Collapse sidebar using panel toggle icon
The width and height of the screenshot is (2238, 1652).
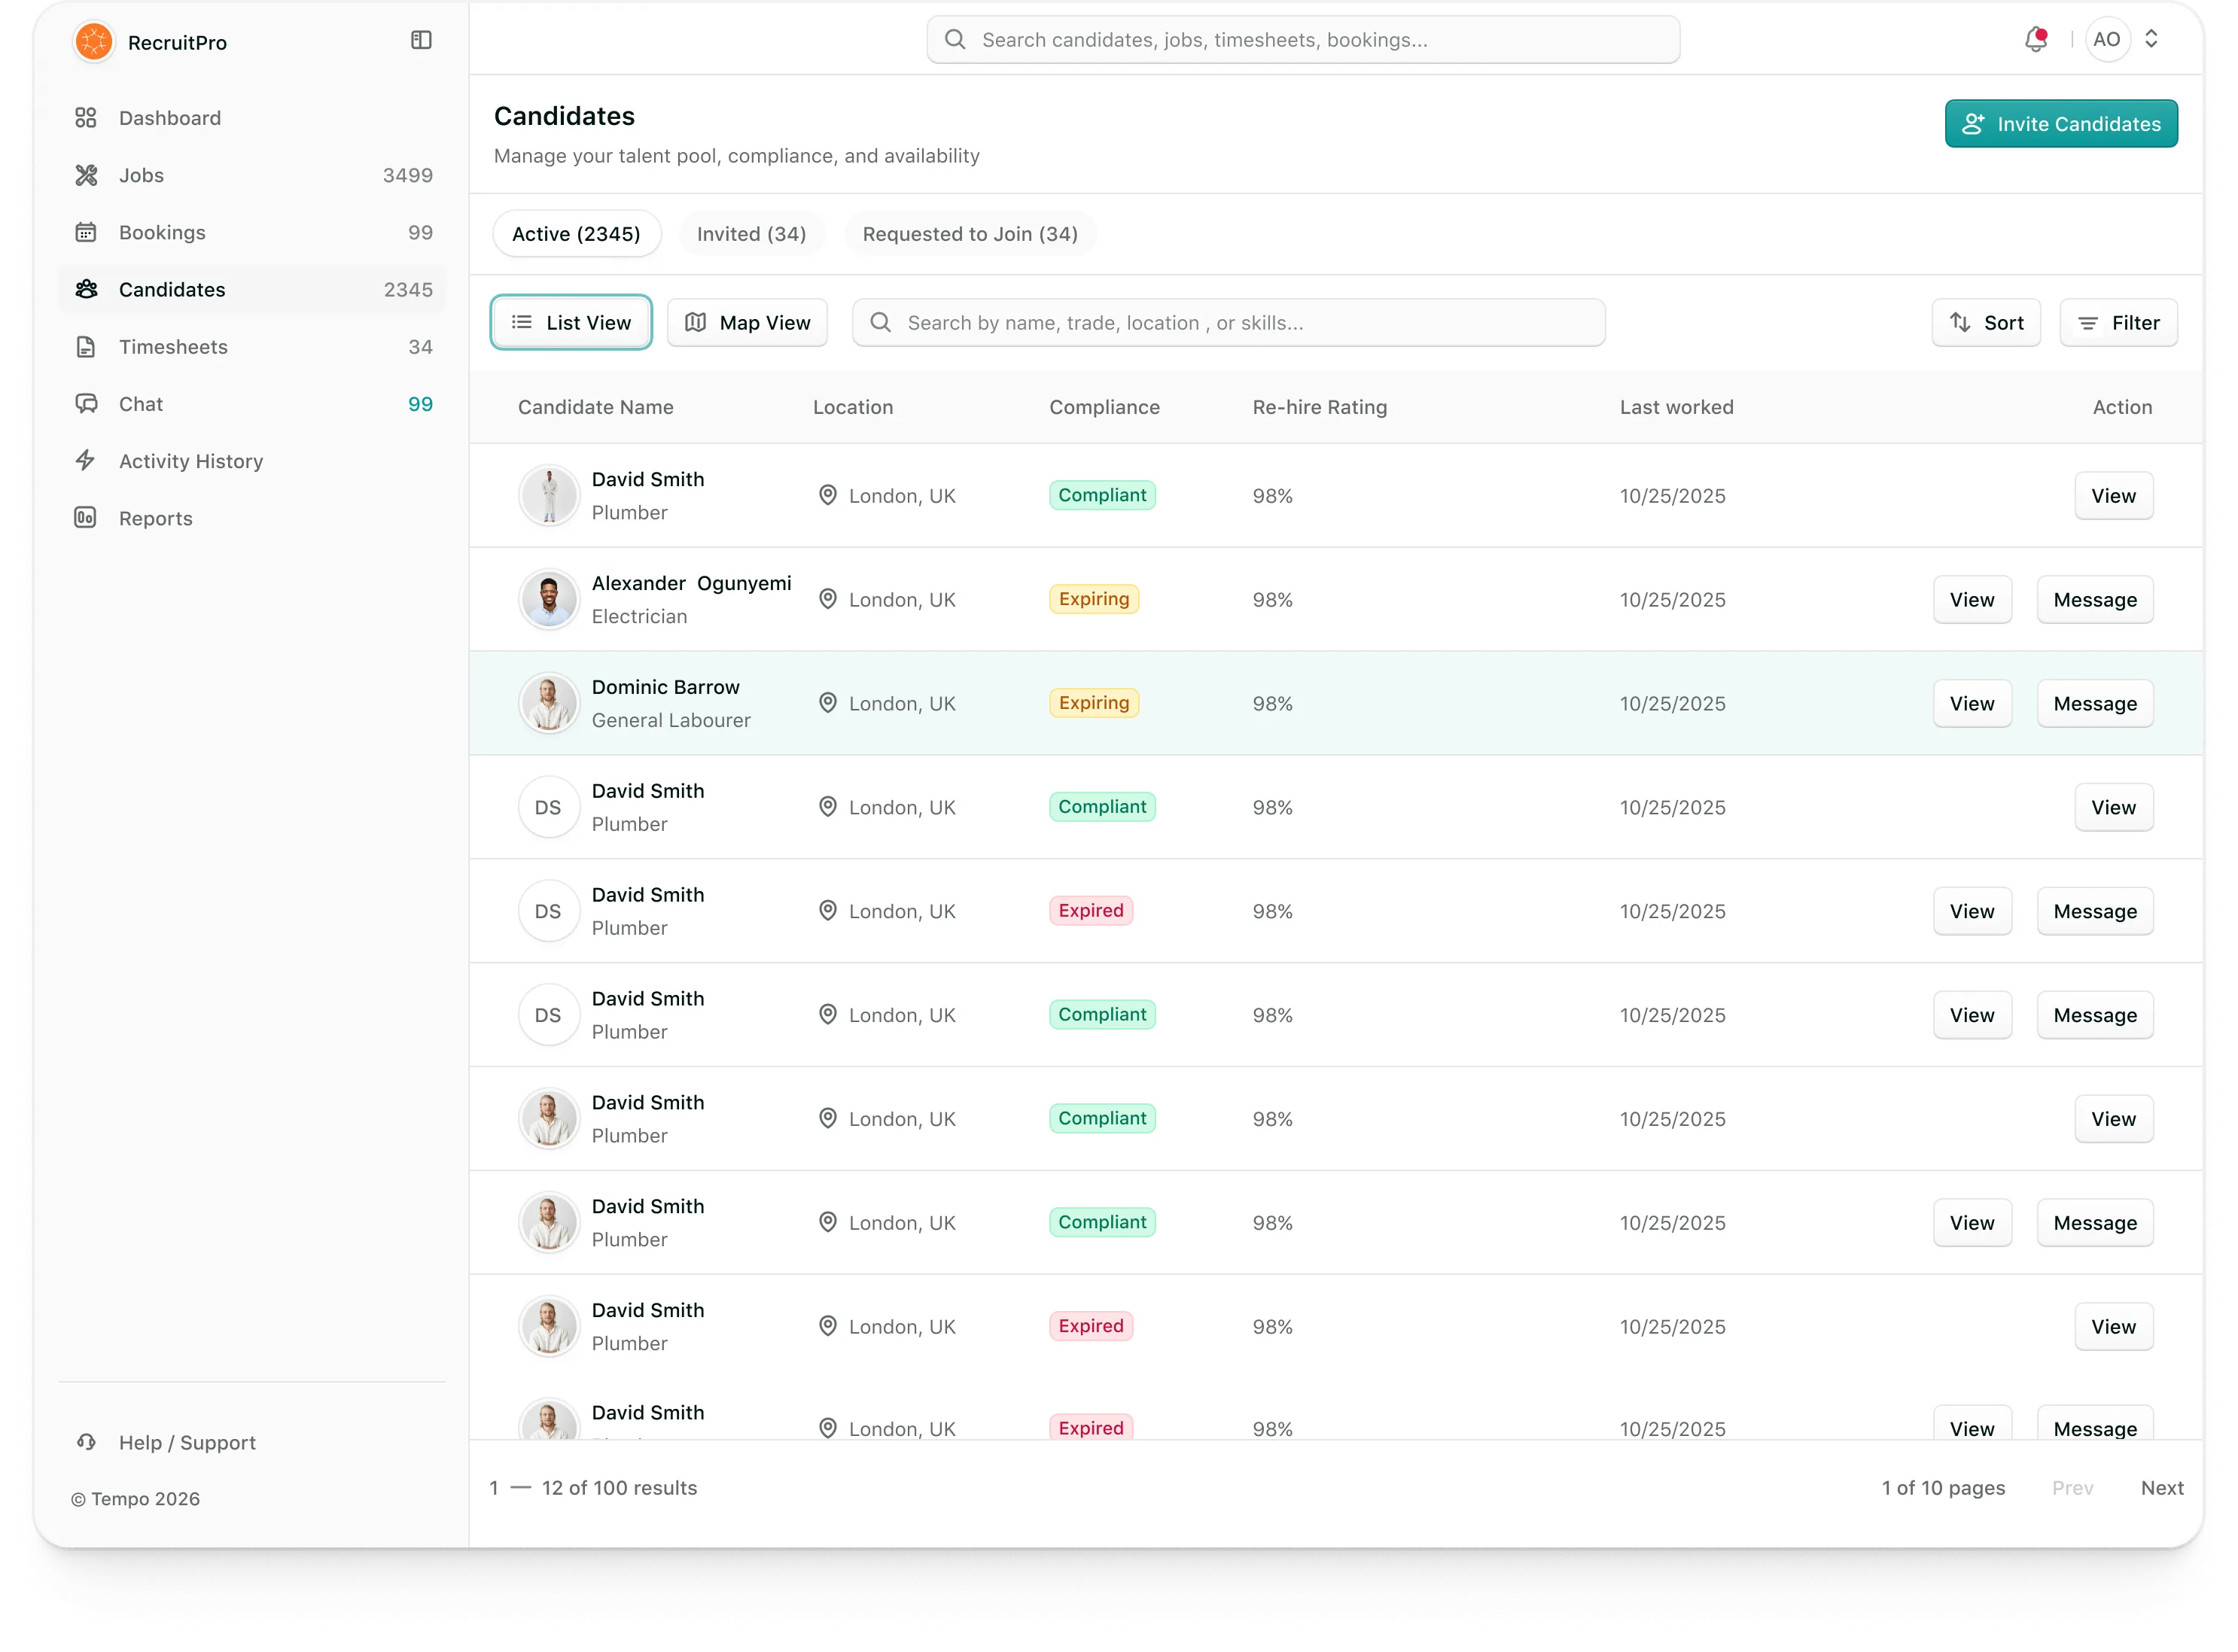tap(421, 40)
